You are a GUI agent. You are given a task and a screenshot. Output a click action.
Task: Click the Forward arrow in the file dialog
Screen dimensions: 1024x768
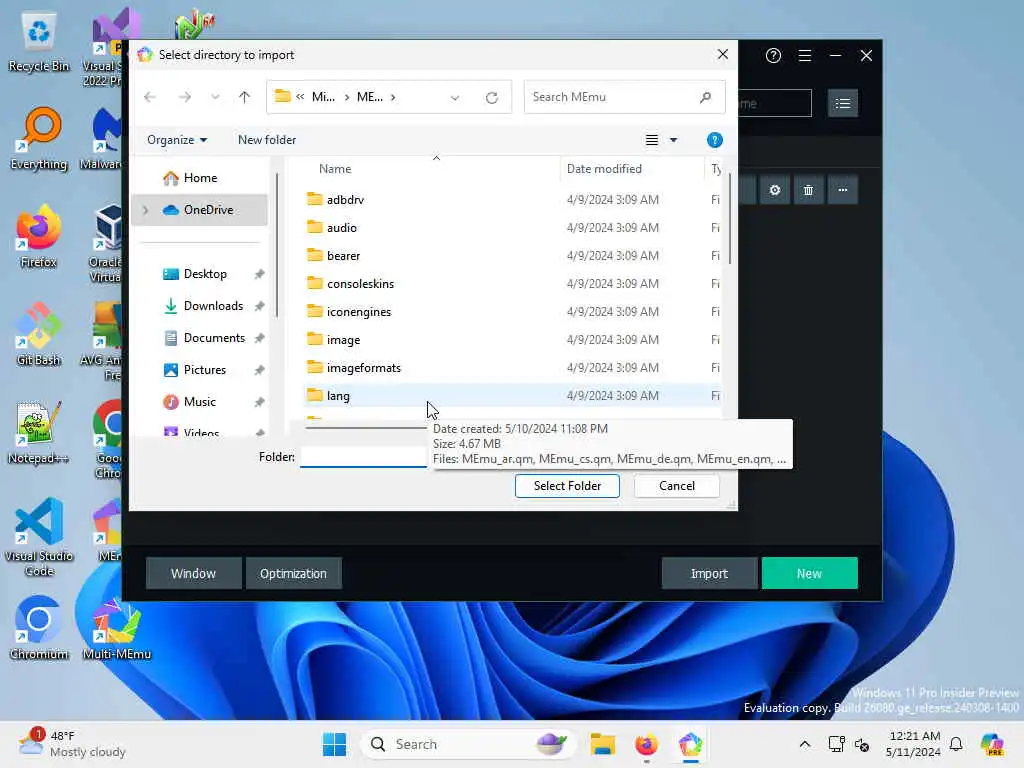point(185,97)
